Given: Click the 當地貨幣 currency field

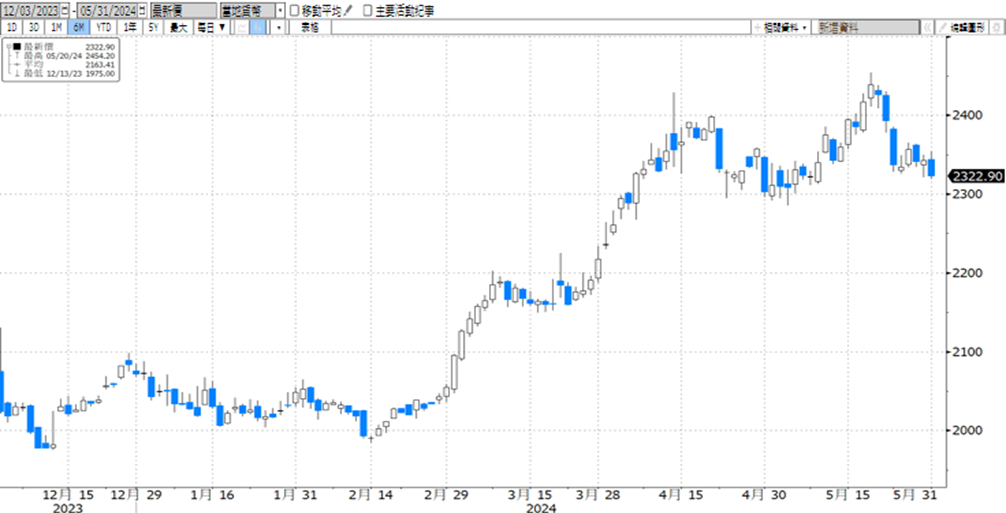Looking at the screenshot, I should [248, 11].
